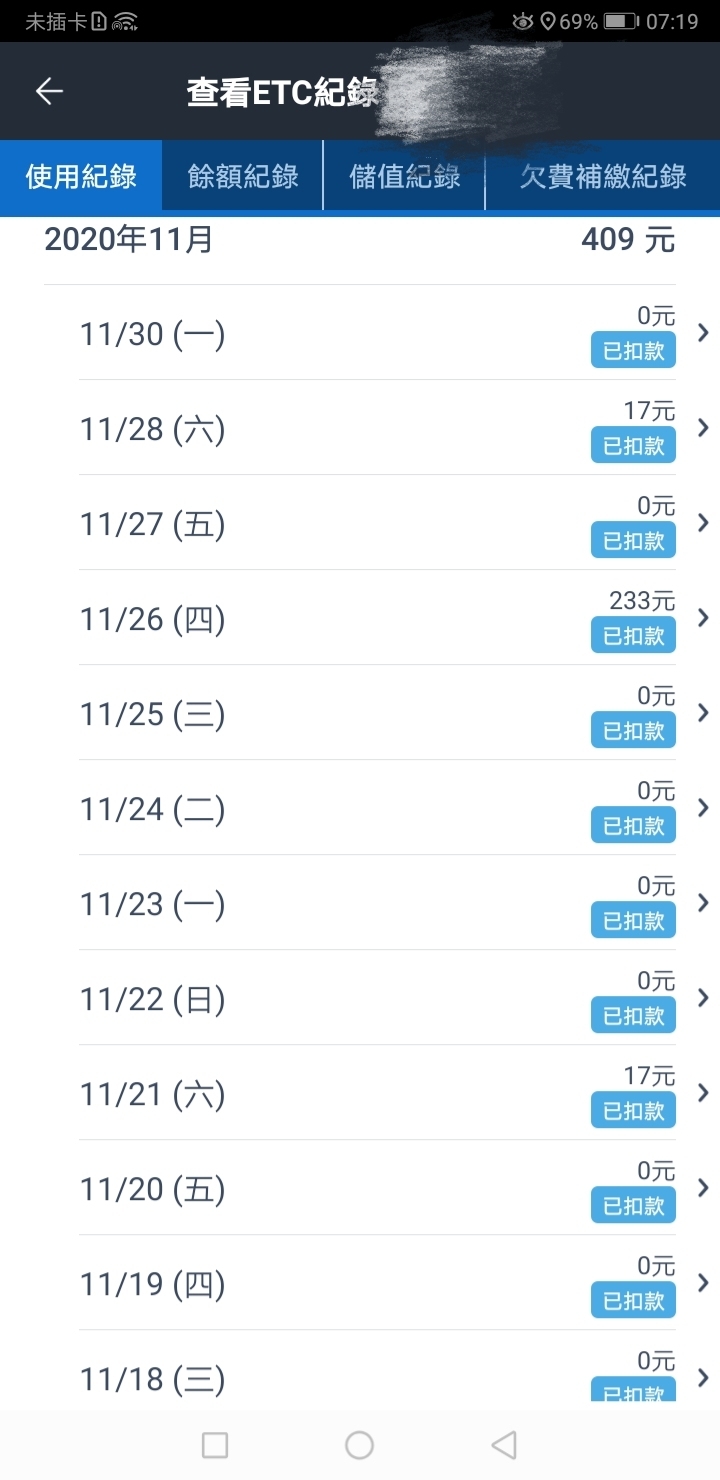Image resolution: width=720 pixels, height=1480 pixels.
Task: Tap the 已扣款 badge on 11/24
Action: point(633,825)
